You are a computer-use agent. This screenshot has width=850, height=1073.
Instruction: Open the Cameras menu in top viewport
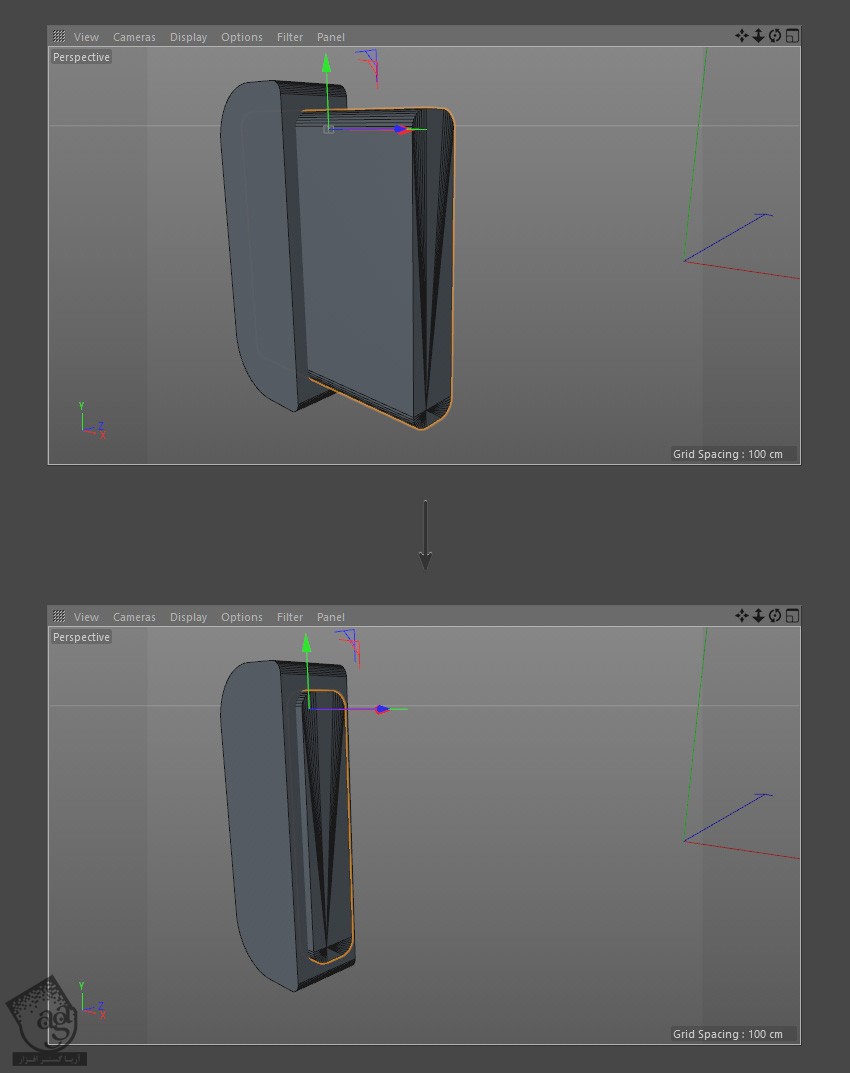pyautogui.click(x=134, y=37)
